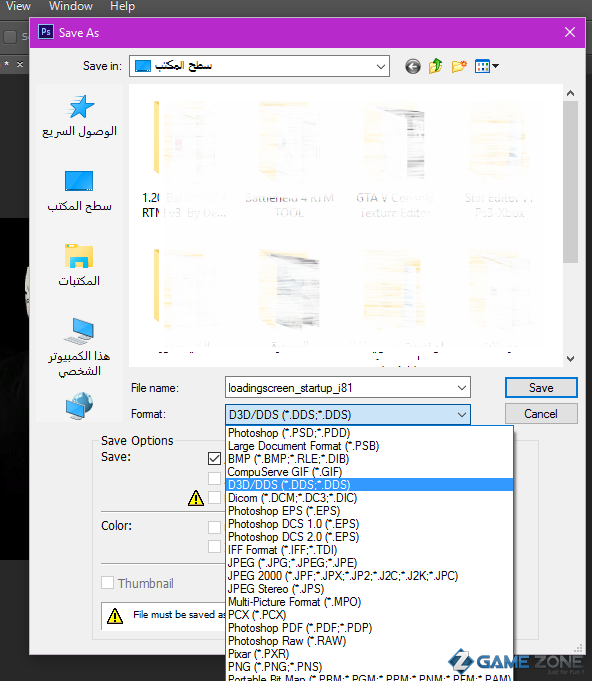
Task: Open the view menu icon
Action: [x=486, y=66]
